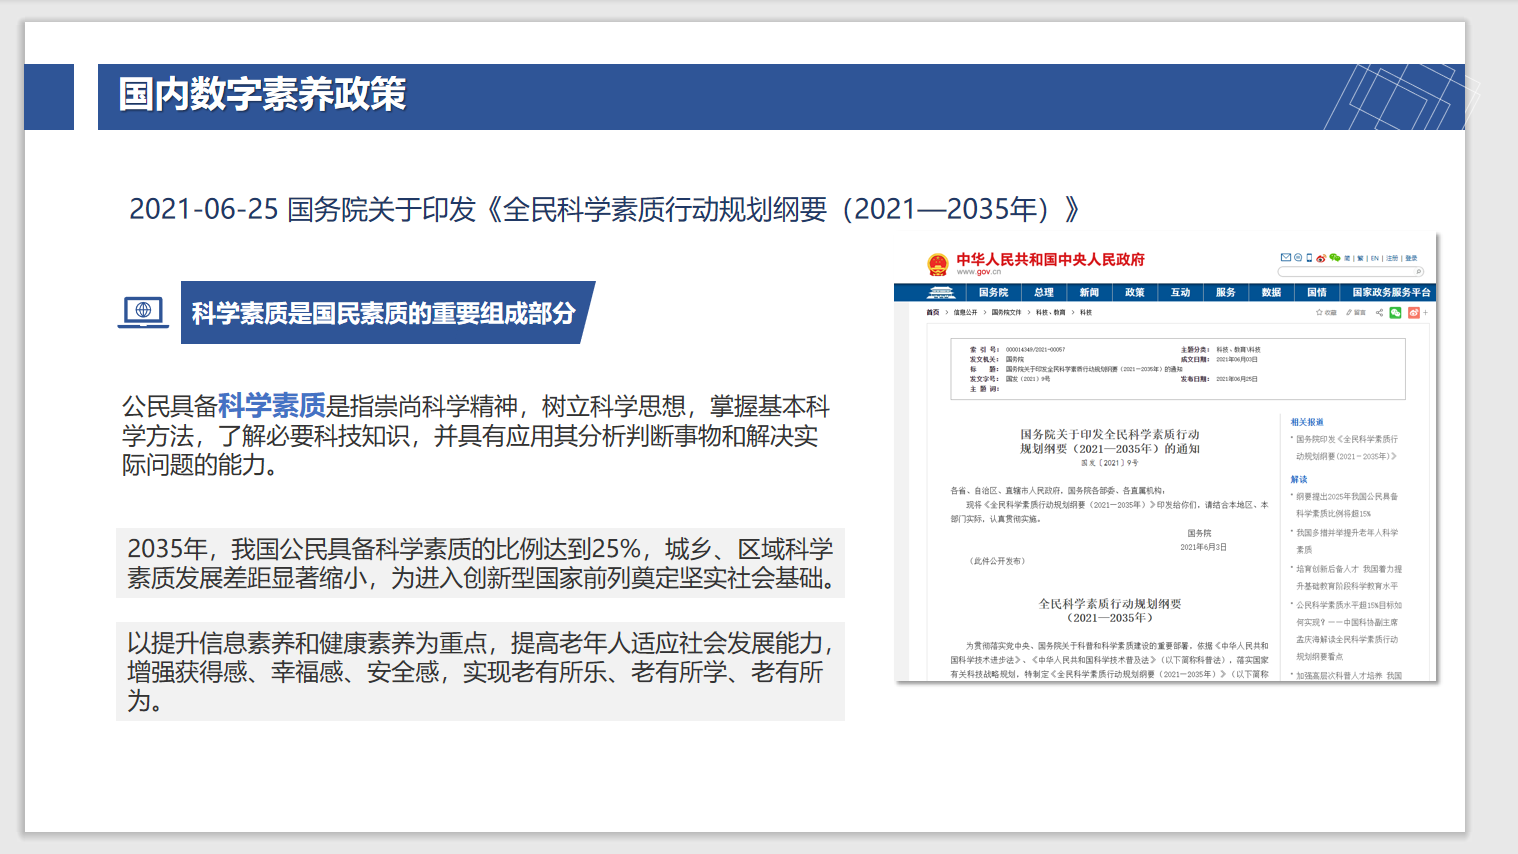The width and height of the screenshot is (1518, 854).
Task: Switch to 繁 traditional Chinese
Action: pos(1360,257)
